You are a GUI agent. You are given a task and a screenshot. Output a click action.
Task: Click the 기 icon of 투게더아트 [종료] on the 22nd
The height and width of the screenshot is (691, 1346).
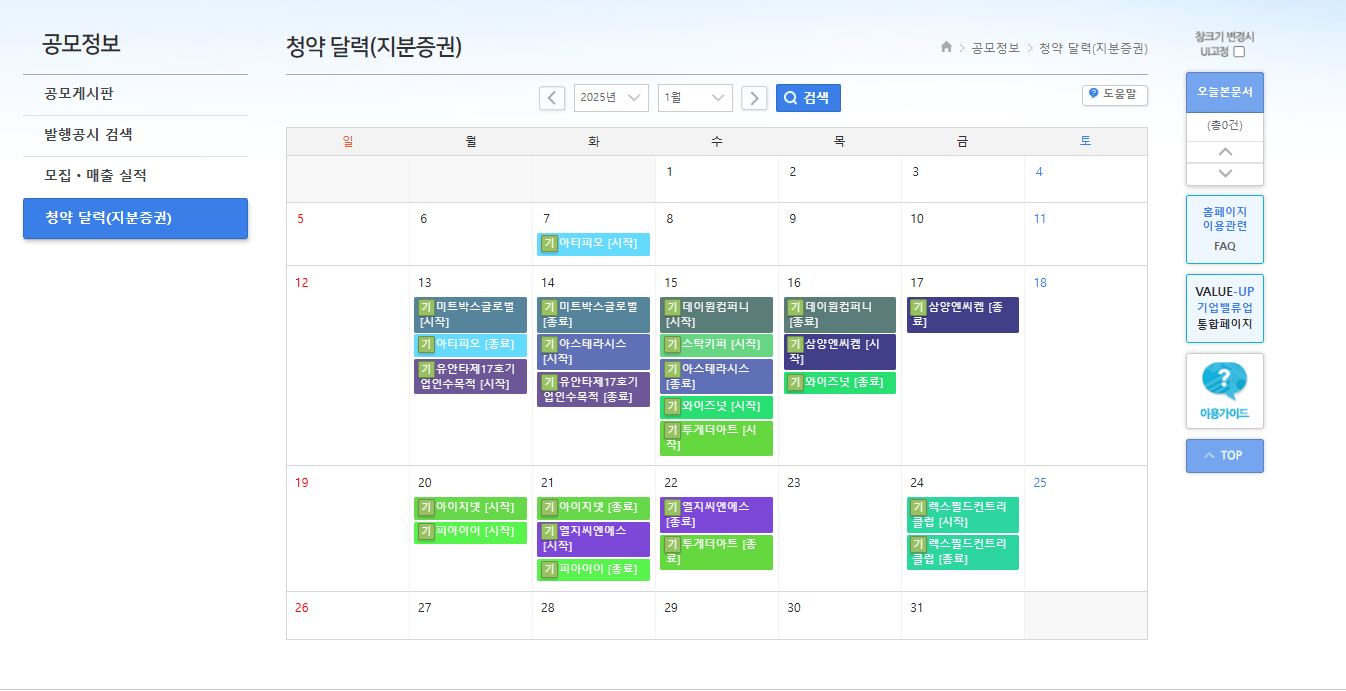click(672, 545)
